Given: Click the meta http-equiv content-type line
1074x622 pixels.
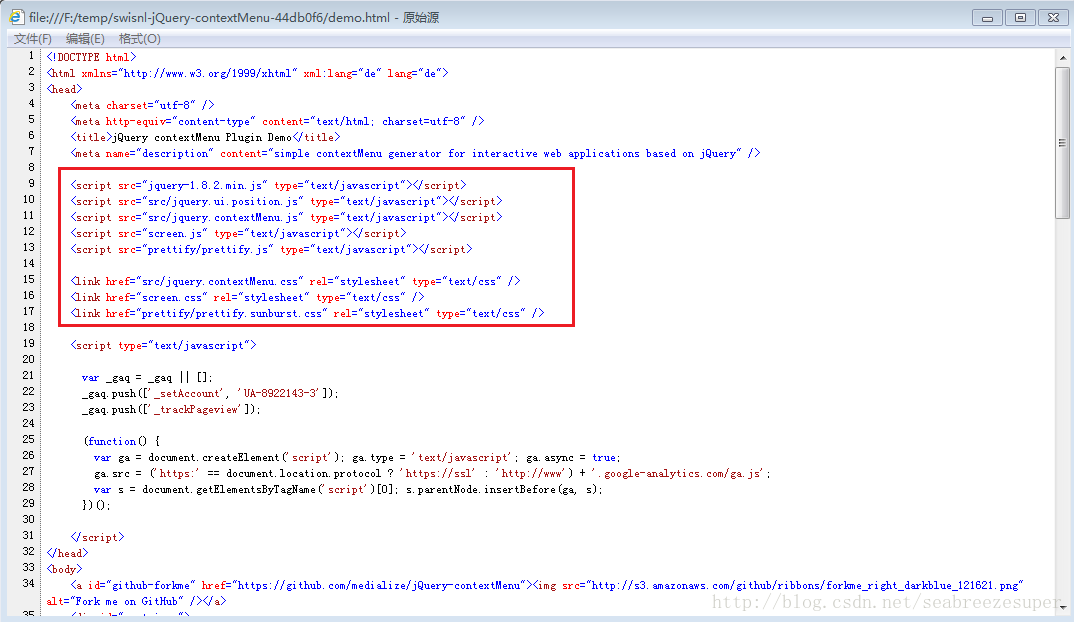Looking at the screenshot, I should click(277, 121).
